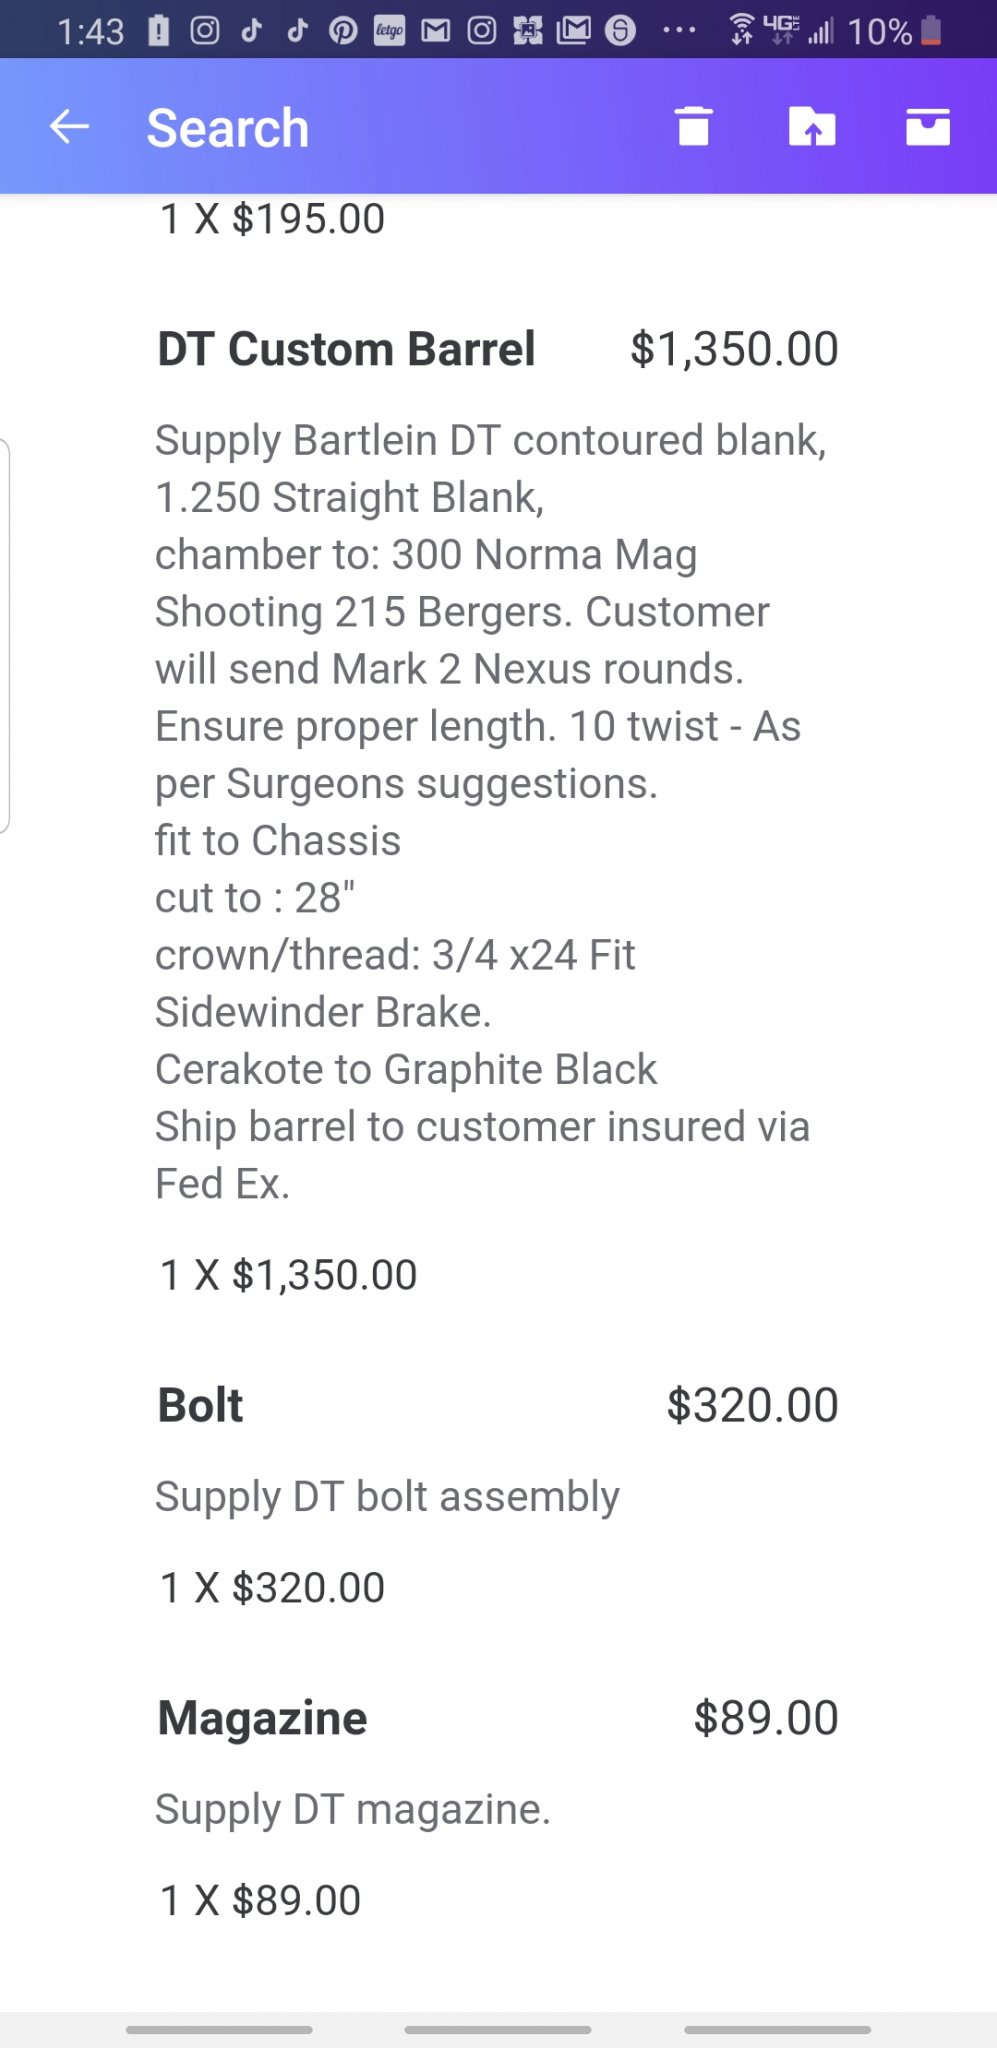The height and width of the screenshot is (2048, 997).
Task: Select the DT Custom Barrel heading
Action: click(346, 349)
